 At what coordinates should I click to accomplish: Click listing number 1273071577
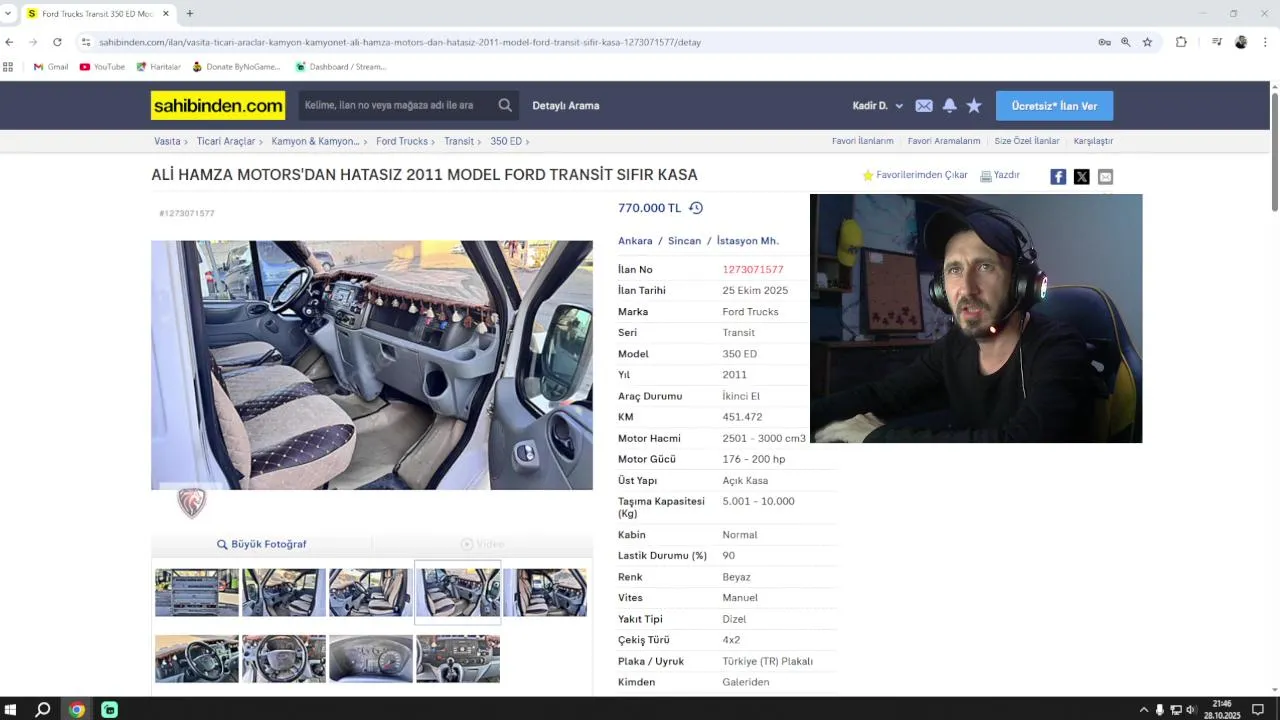click(x=753, y=270)
